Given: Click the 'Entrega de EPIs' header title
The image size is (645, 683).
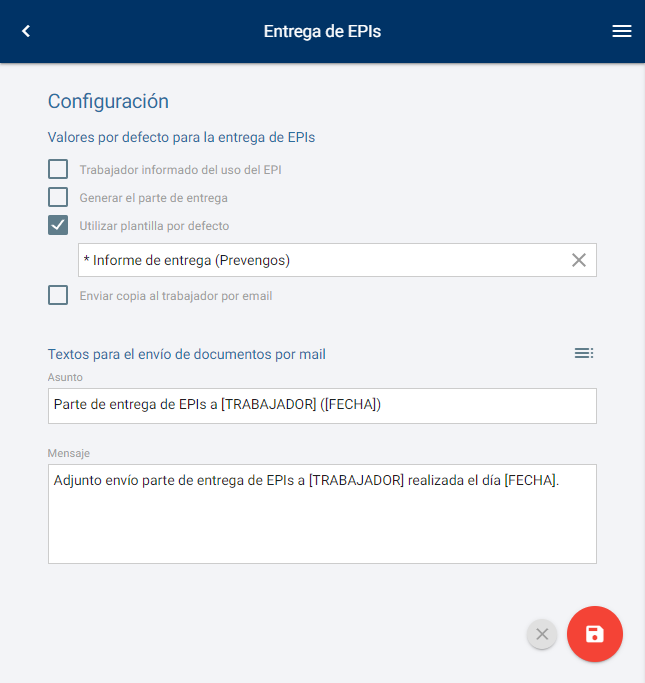Looking at the screenshot, I should coord(322,31).
